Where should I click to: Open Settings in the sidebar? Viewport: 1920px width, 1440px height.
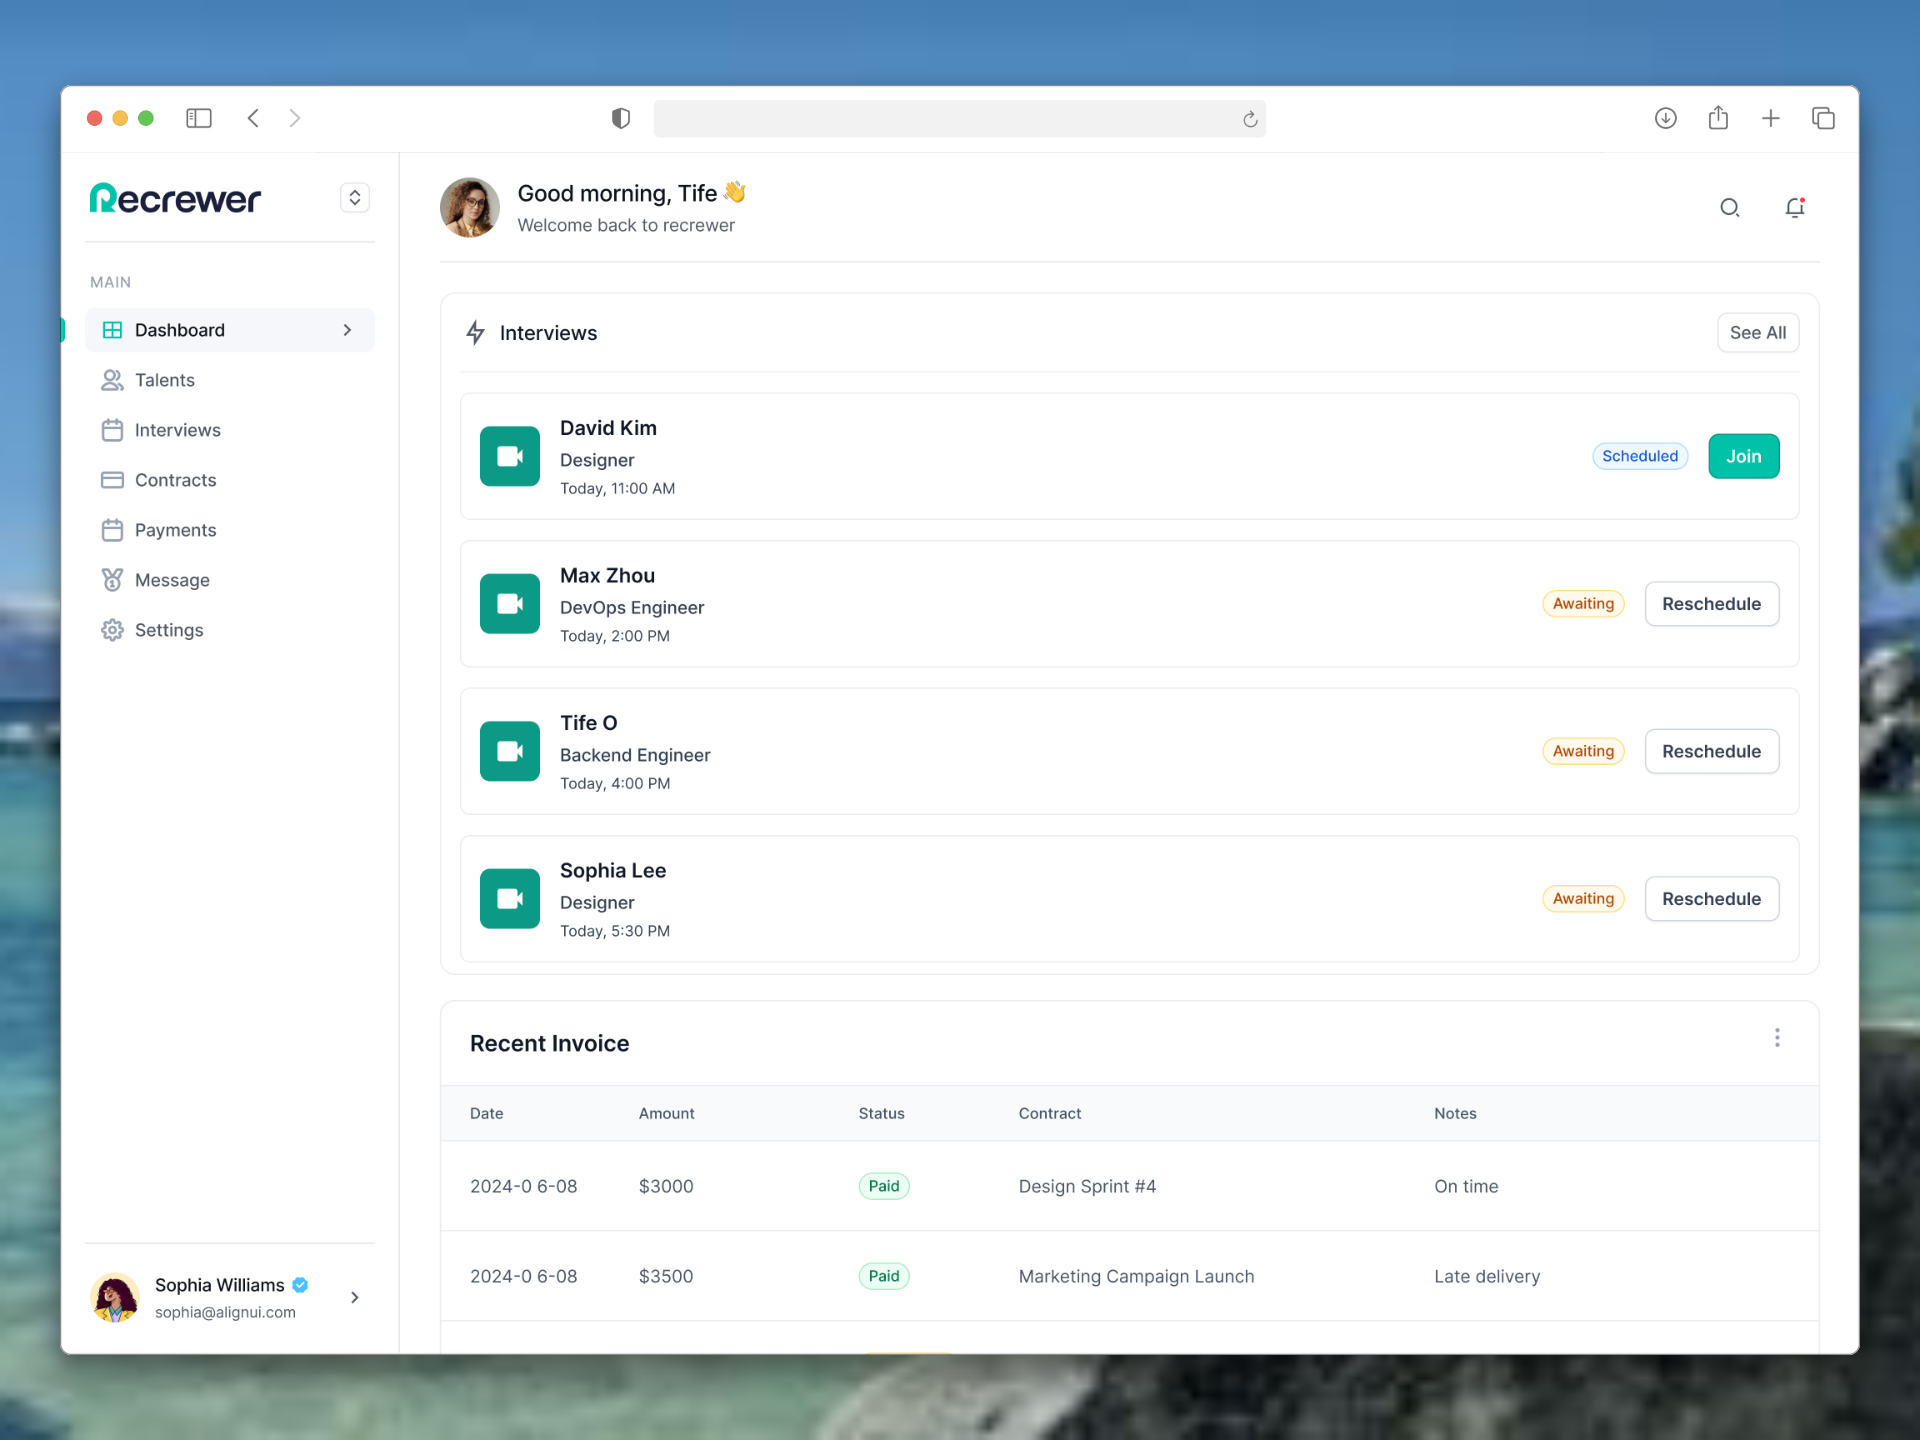(169, 630)
